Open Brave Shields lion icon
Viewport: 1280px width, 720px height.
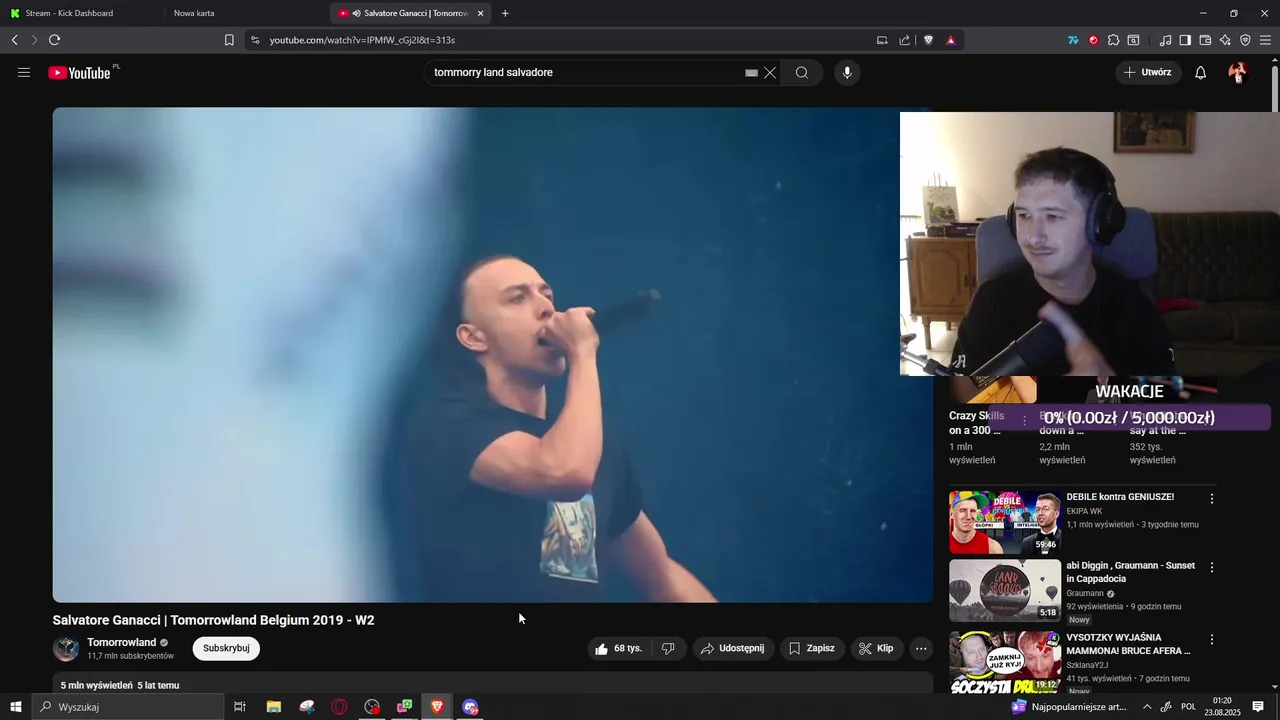pos(929,40)
